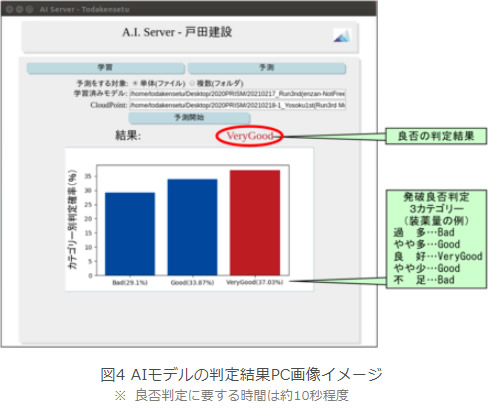This screenshot has width=488, height=409.
Task: Click the 発破良否判定 category legend box
Action: (x=436, y=239)
